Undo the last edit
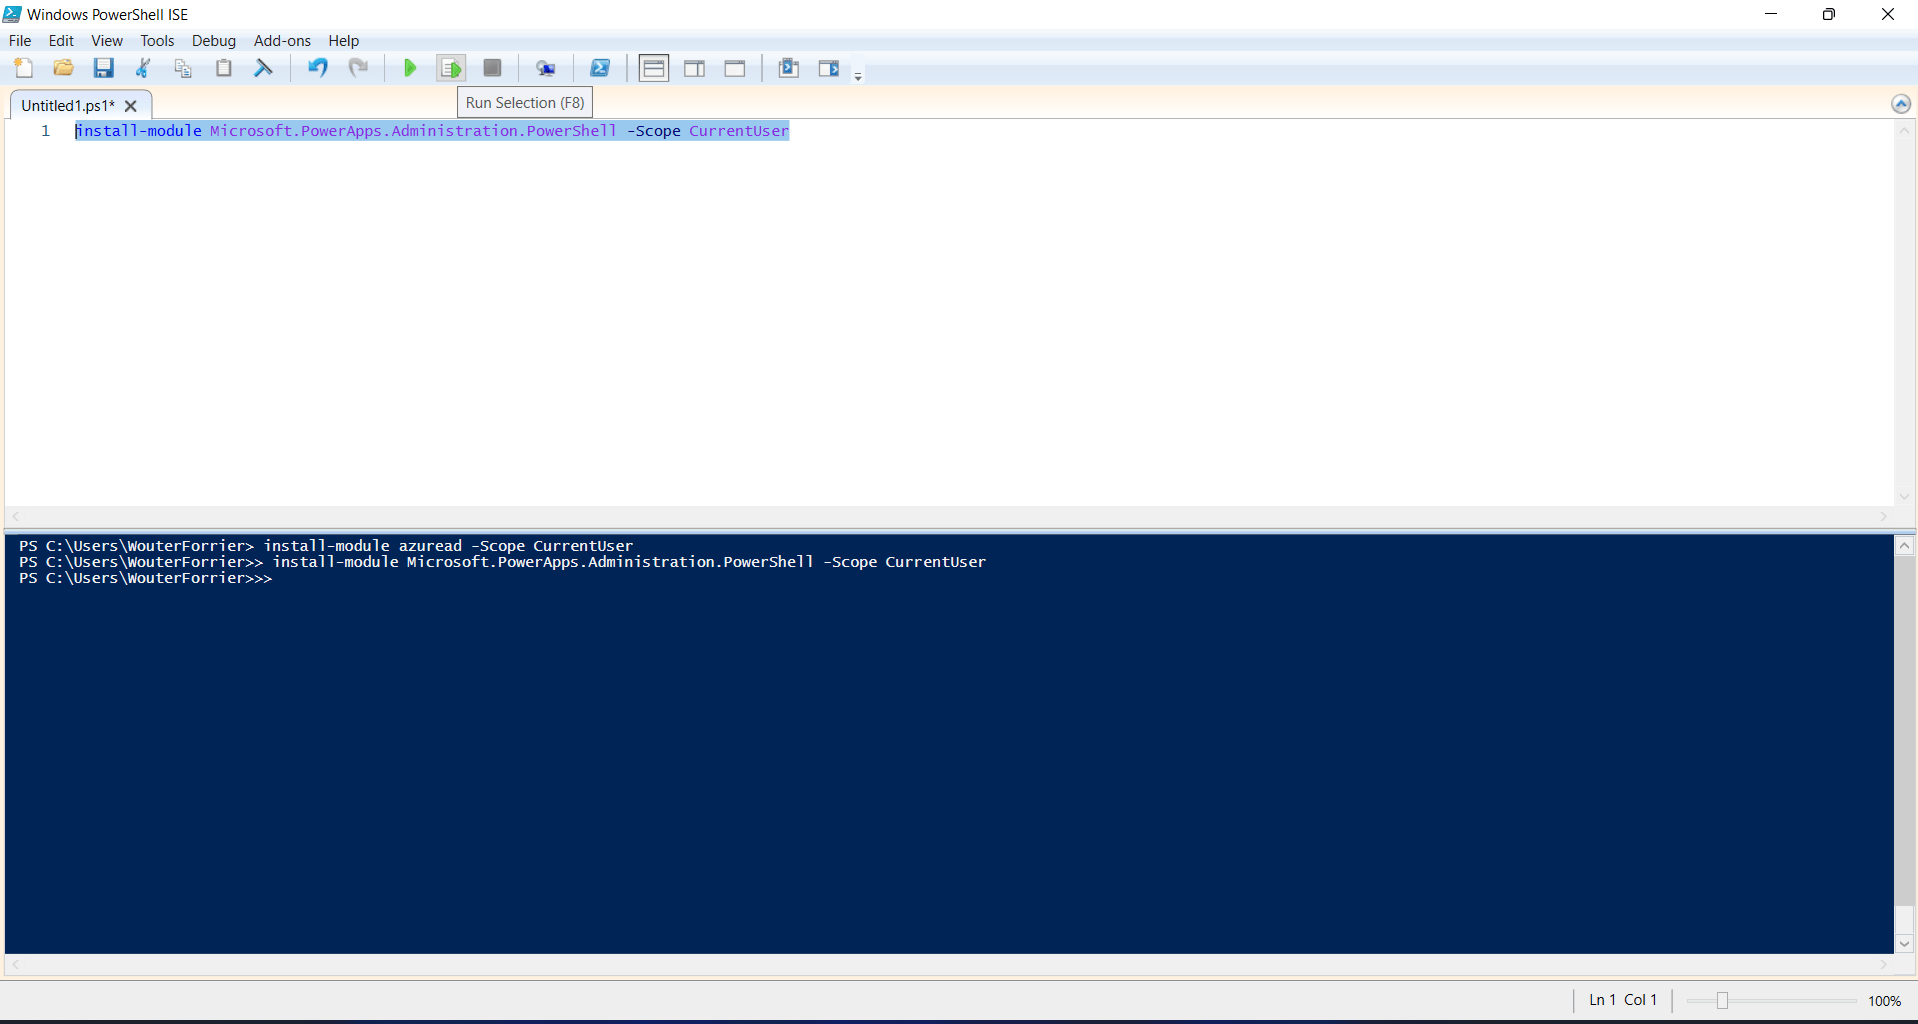The height and width of the screenshot is (1024, 1918). click(x=317, y=68)
